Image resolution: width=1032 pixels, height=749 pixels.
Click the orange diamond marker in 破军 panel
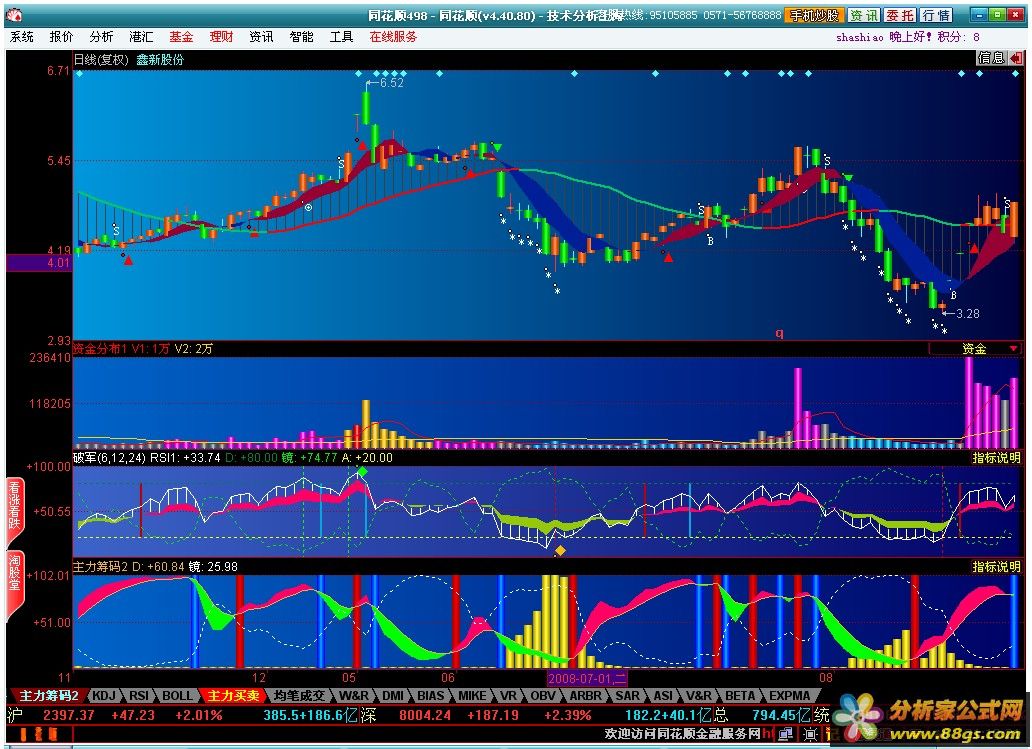(560, 550)
